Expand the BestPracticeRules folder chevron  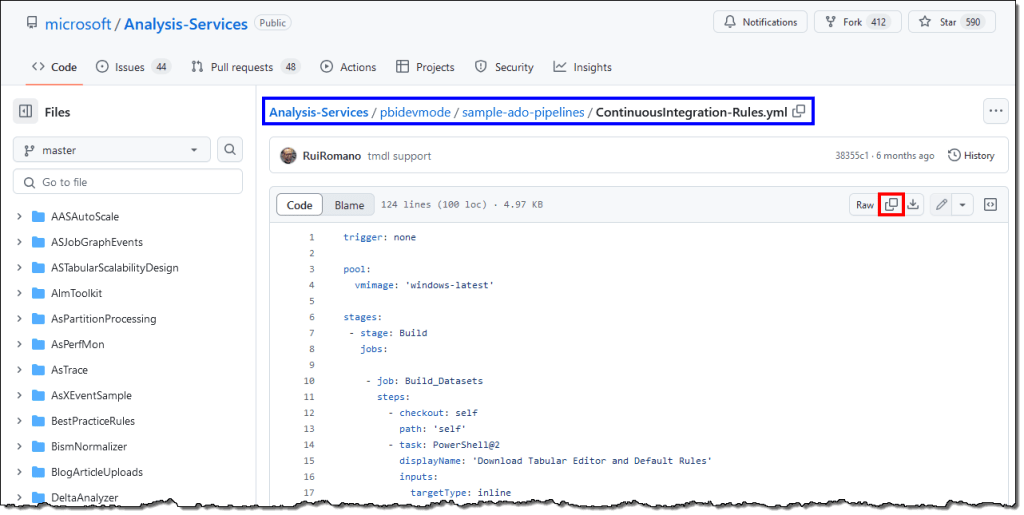click(20, 421)
